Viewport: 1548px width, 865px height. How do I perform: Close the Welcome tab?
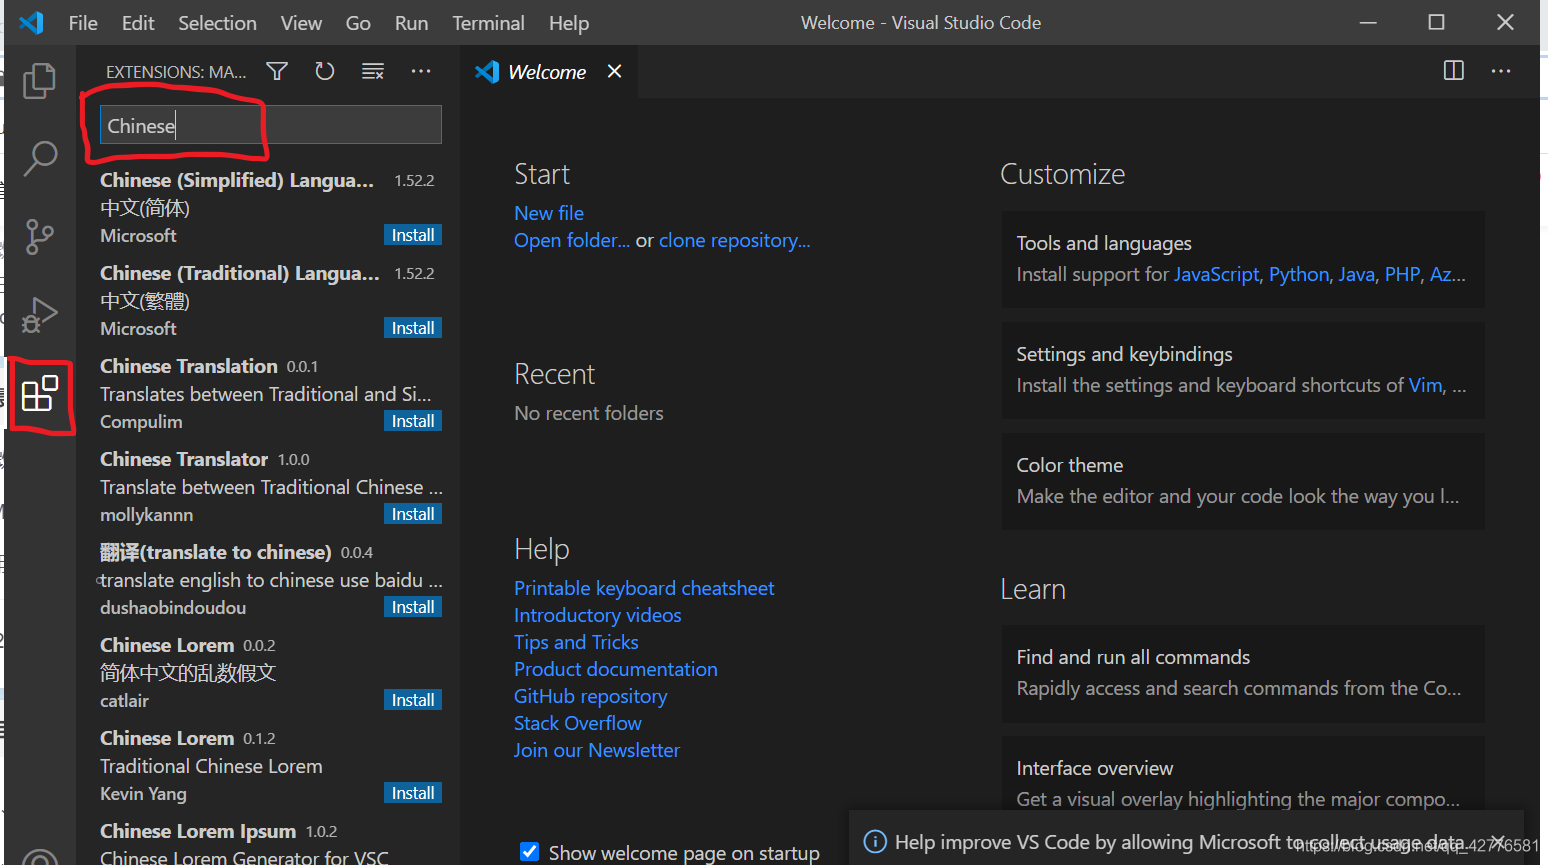pyautogui.click(x=614, y=71)
